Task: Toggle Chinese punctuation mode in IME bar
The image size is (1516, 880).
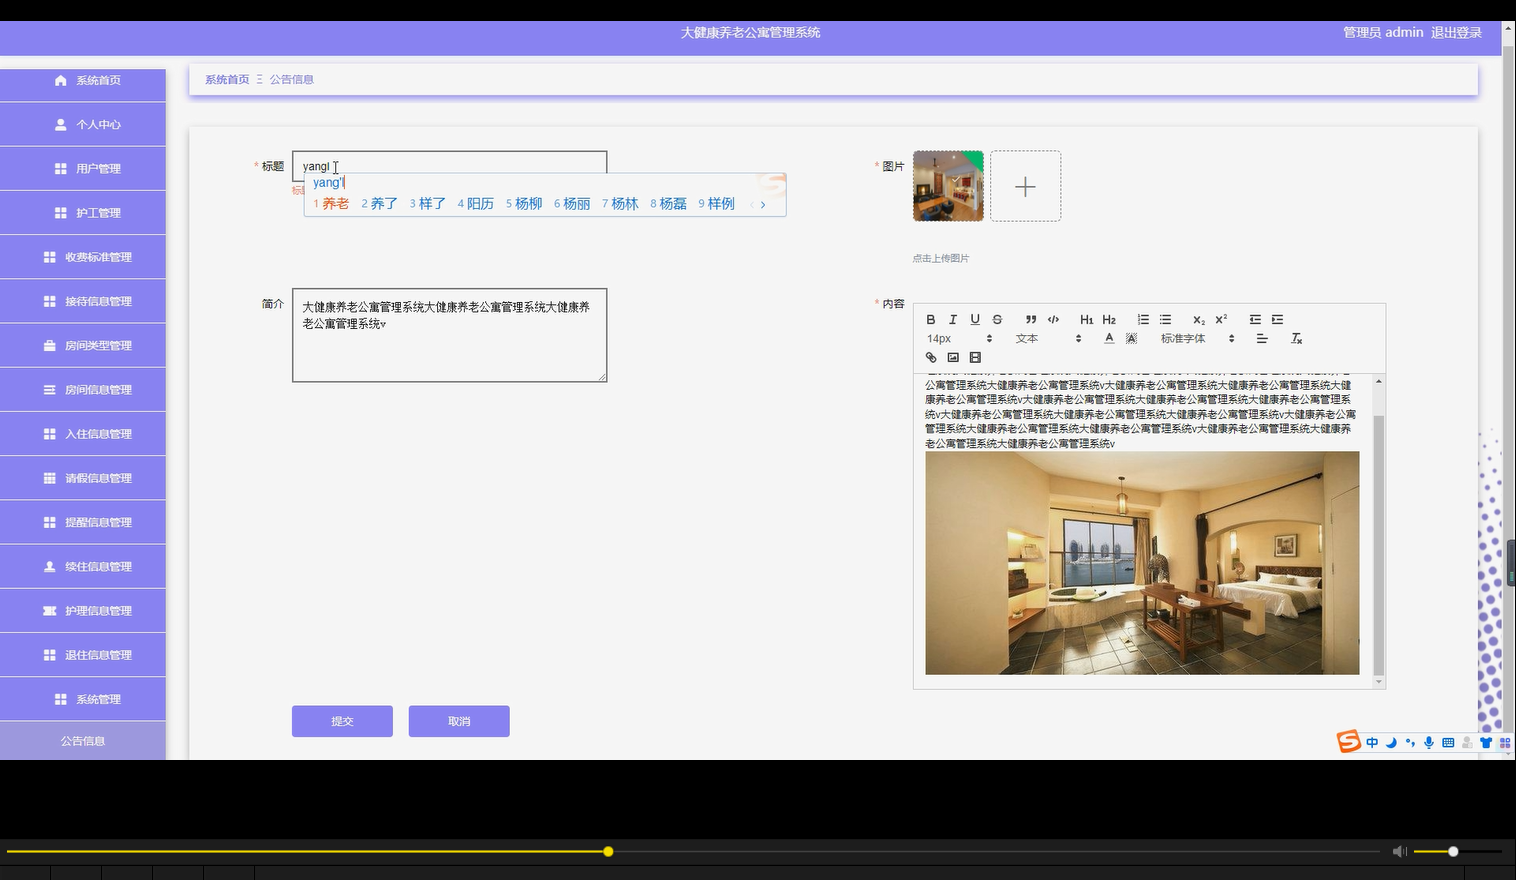Action: [x=1410, y=742]
